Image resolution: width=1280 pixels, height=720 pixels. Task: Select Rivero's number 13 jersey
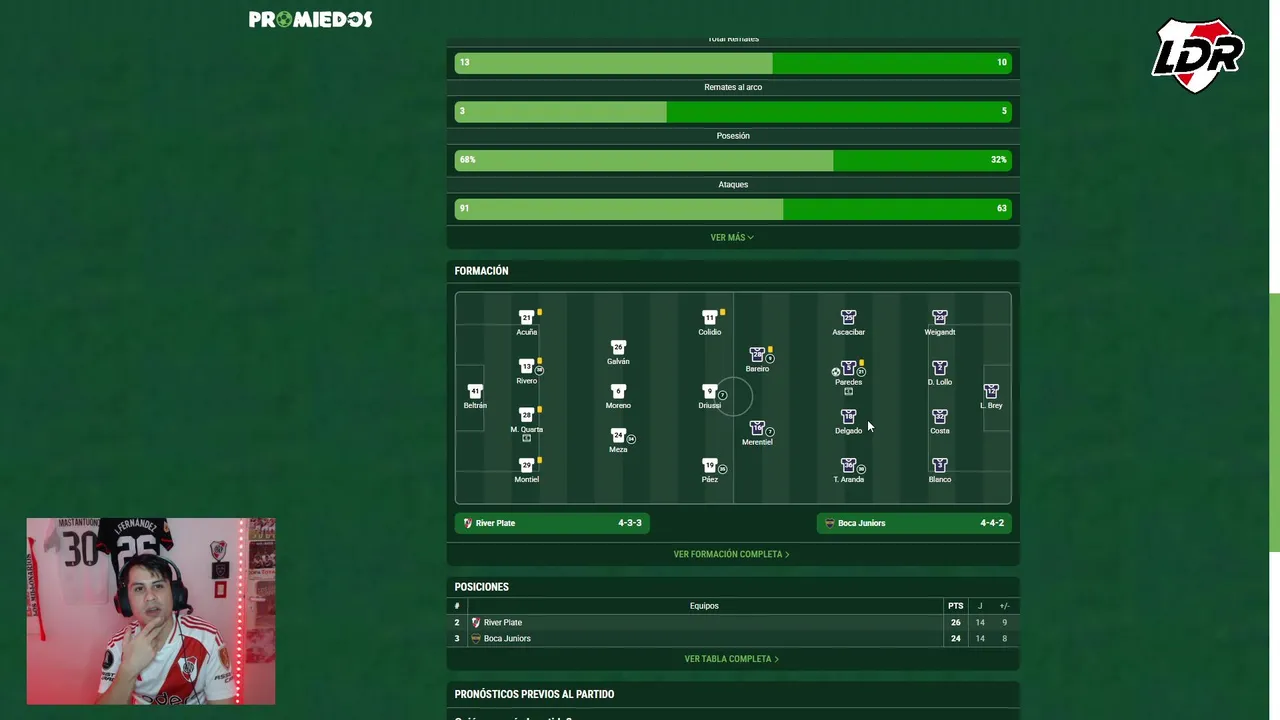pos(526,366)
